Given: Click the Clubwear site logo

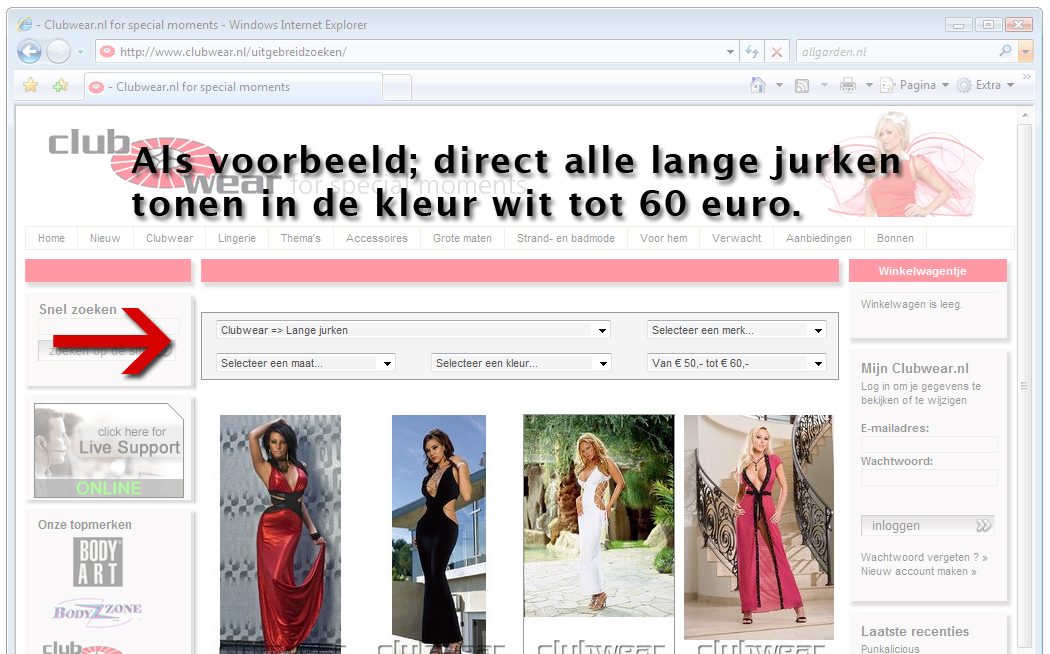Looking at the screenshot, I should pyautogui.click(x=165, y=161).
